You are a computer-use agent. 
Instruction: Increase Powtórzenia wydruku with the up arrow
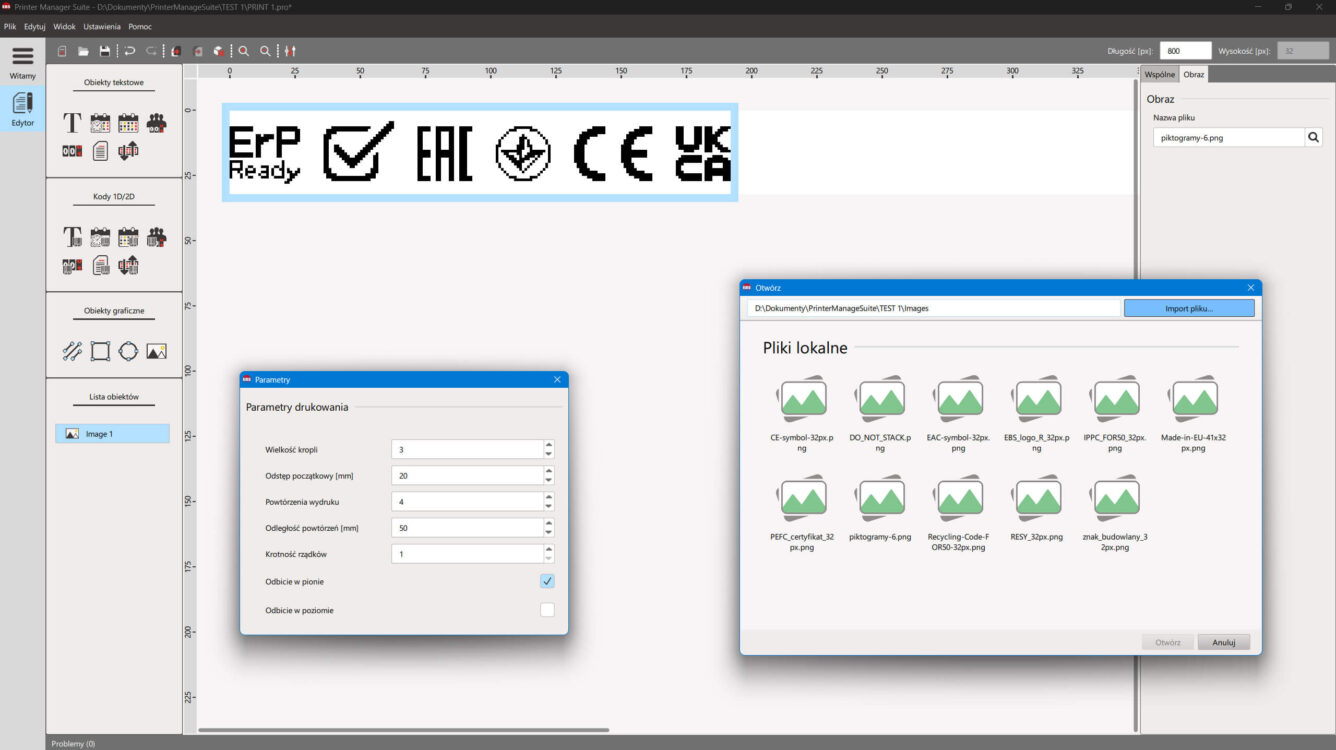click(548, 497)
